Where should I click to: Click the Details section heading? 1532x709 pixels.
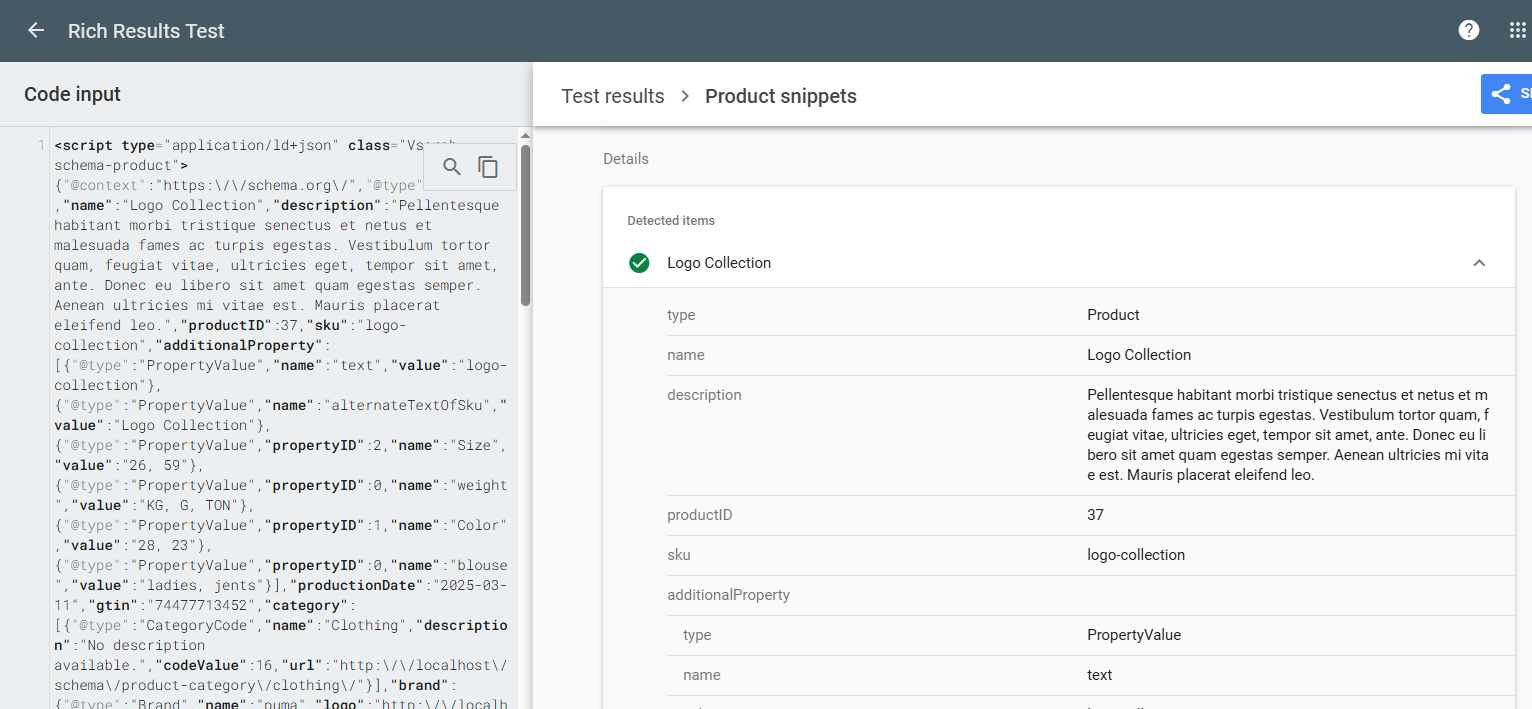[625, 158]
